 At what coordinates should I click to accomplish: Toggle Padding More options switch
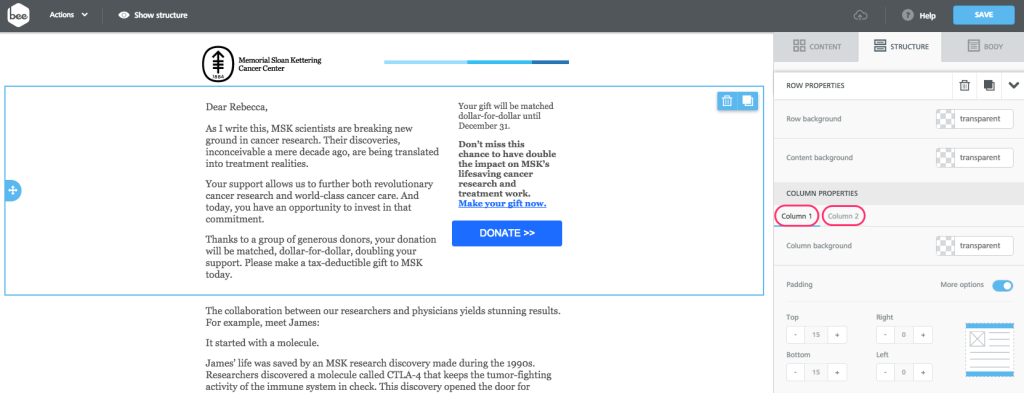[x=1002, y=285]
